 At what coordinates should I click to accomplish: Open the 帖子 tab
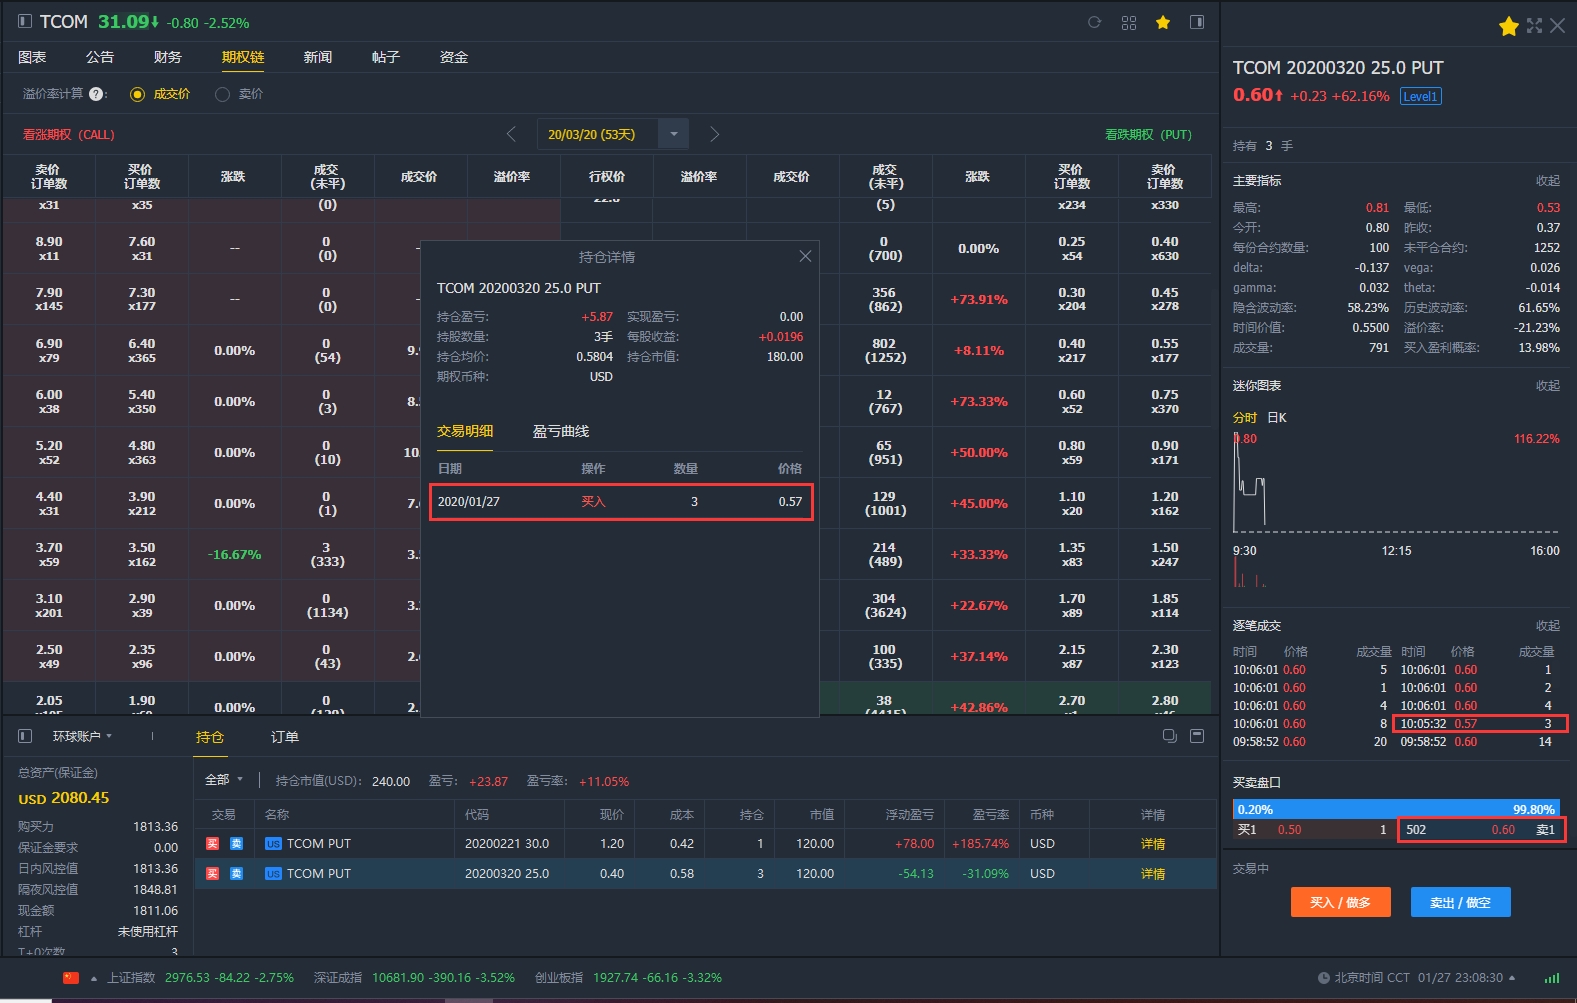tap(386, 57)
